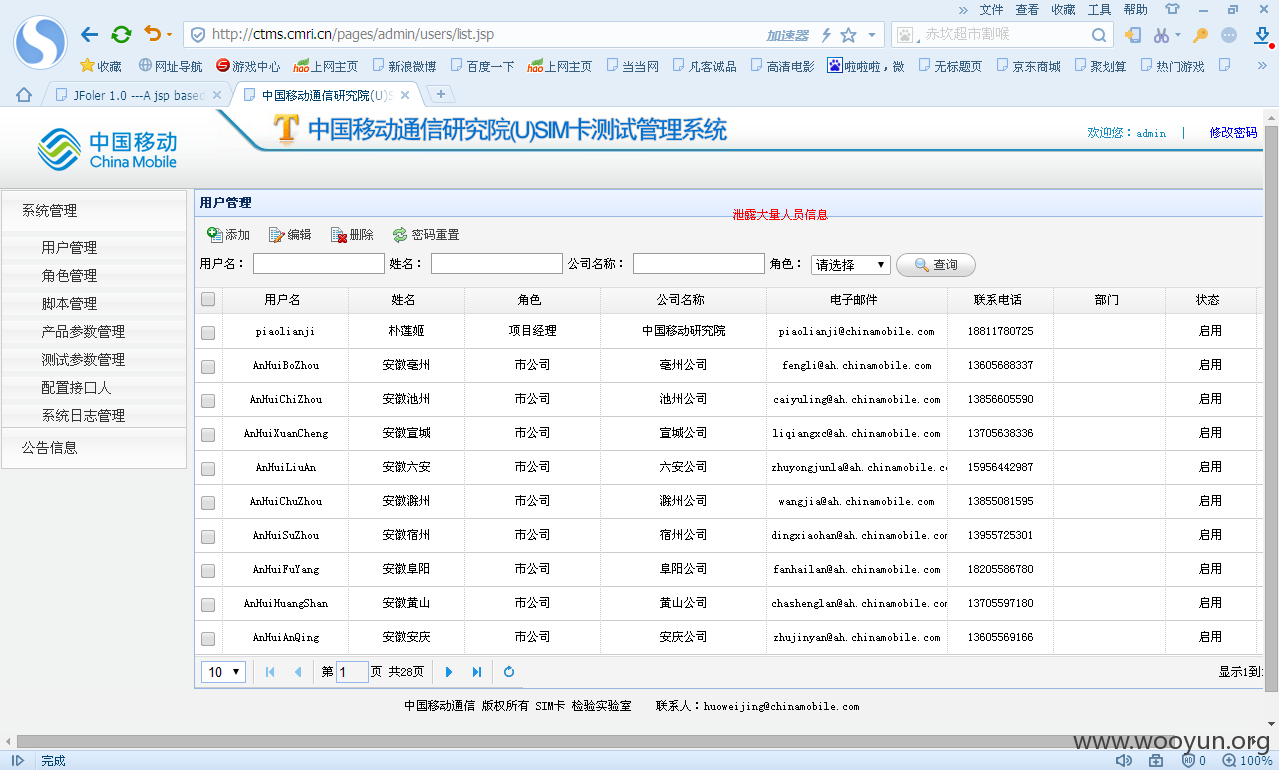This screenshot has height=770, width=1279.
Task: Sort by 用户名 column header
Action: coord(282,300)
